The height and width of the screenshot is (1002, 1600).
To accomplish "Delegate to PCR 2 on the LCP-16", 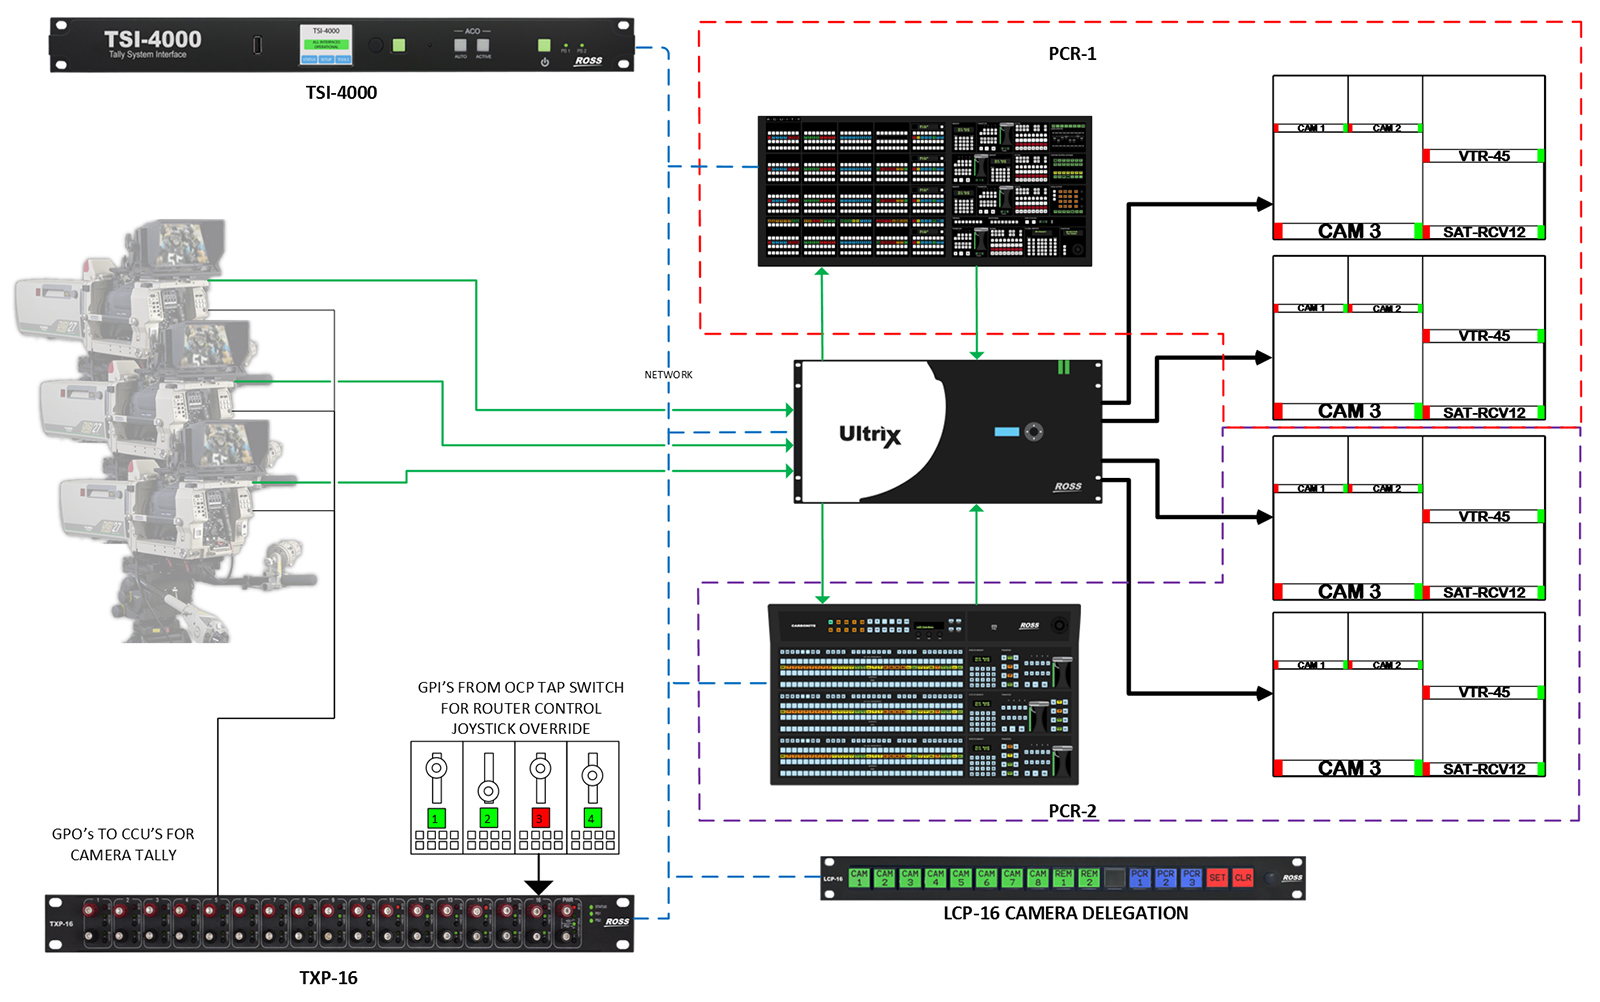I will 1166,878.
